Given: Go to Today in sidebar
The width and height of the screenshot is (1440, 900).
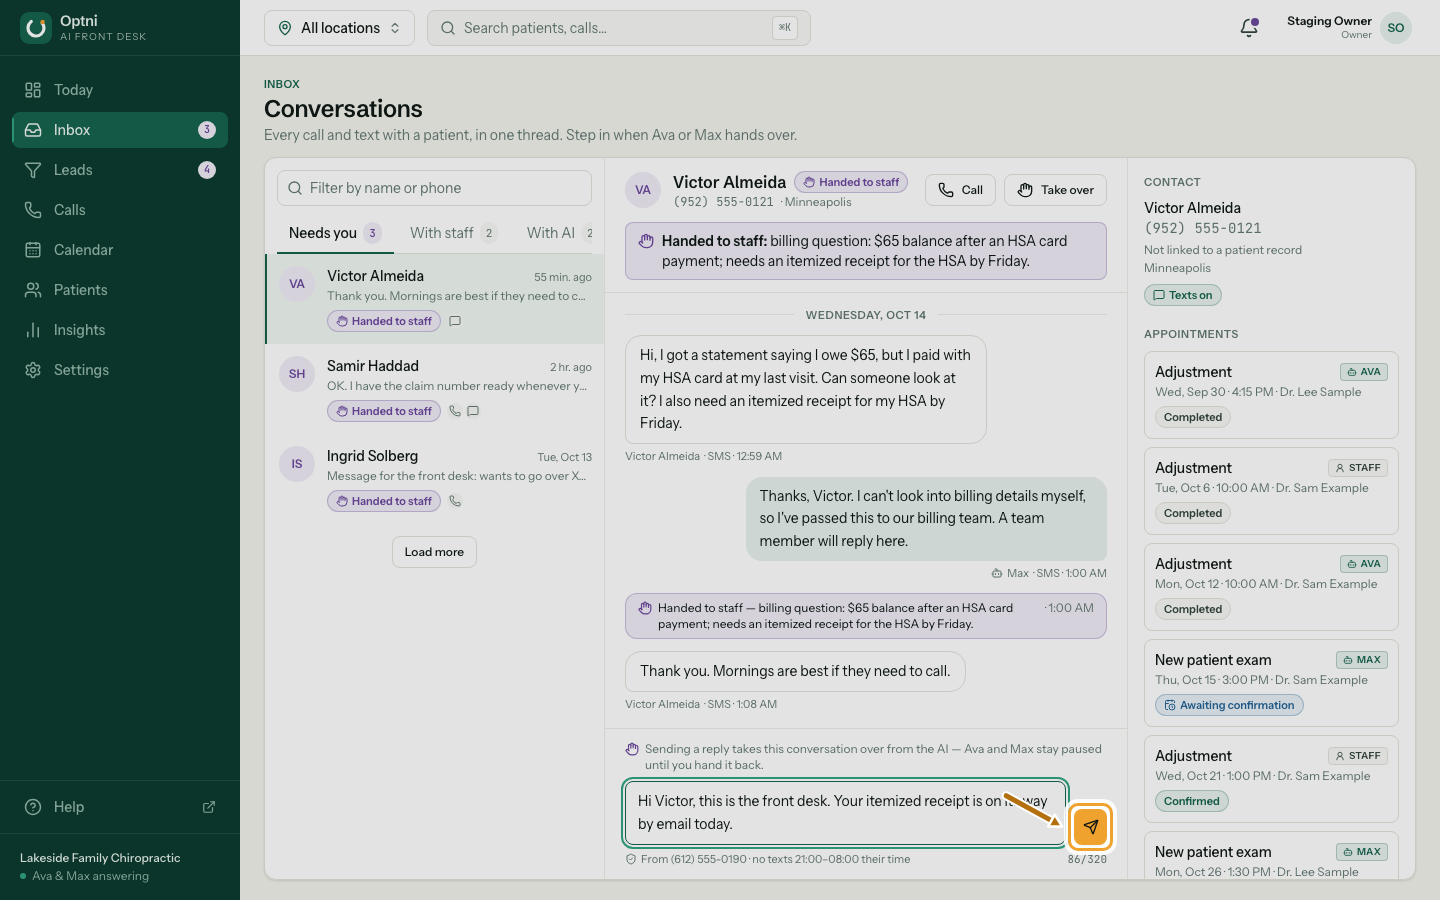Looking at the screenshot, I should [120, 90].
